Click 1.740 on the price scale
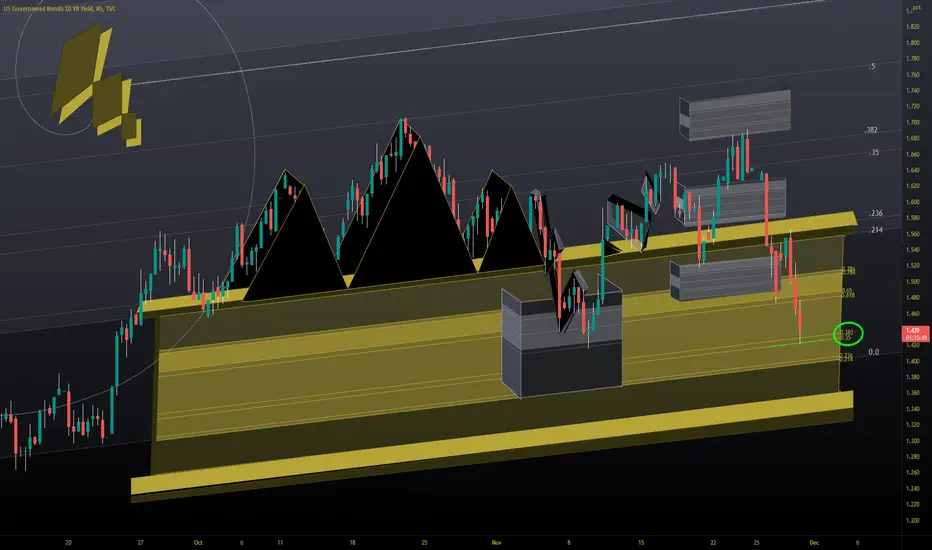932x550 pixels. (x=912, y=91)
